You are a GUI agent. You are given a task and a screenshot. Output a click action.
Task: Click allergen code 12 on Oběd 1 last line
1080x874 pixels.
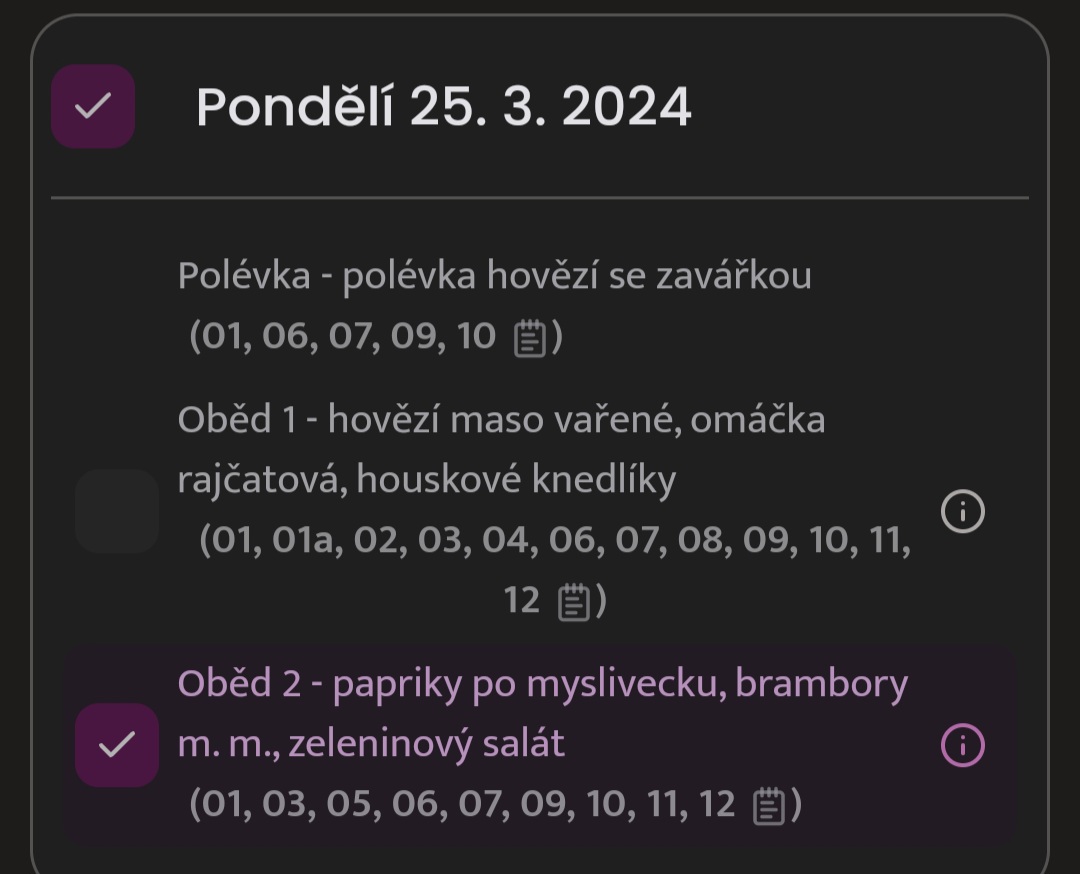(x=521, y=601)
